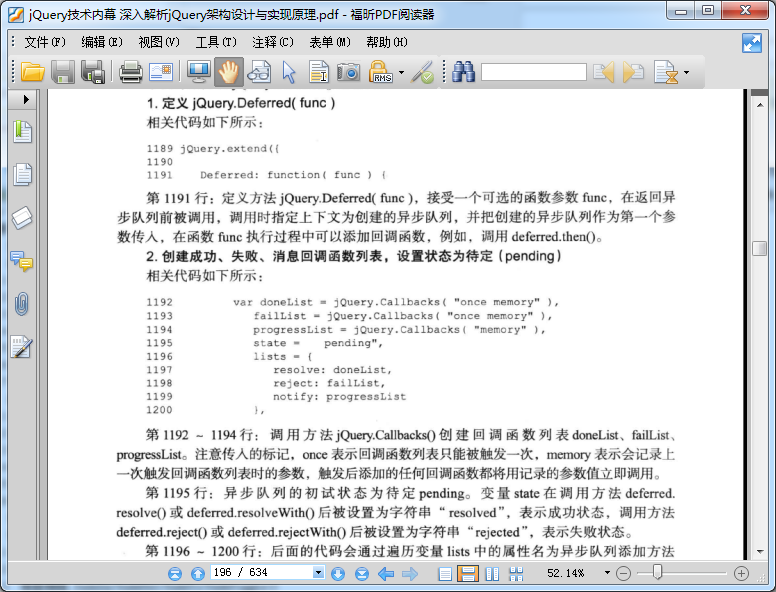Open search options dropdown arrow
The image size is (776, 592).
point(686,72)
